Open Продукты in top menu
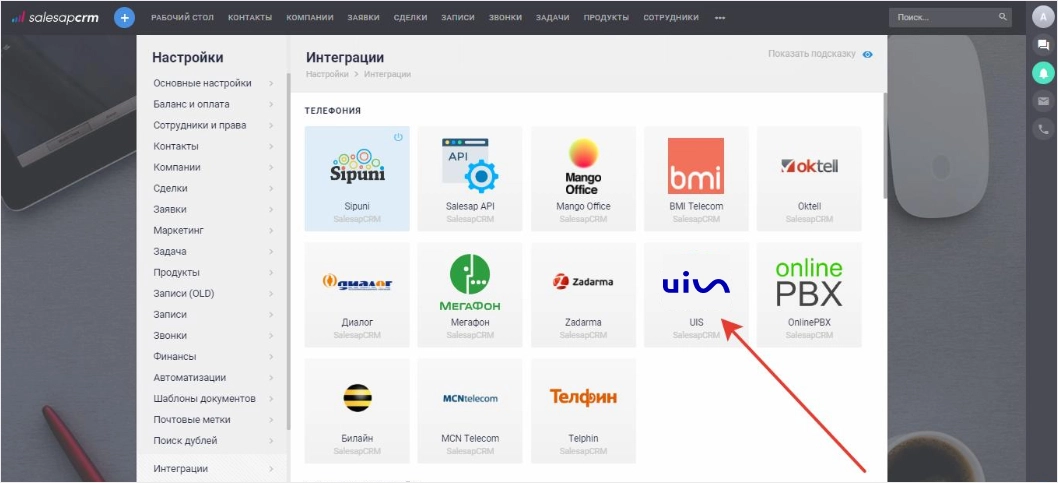 coord(606,18)
